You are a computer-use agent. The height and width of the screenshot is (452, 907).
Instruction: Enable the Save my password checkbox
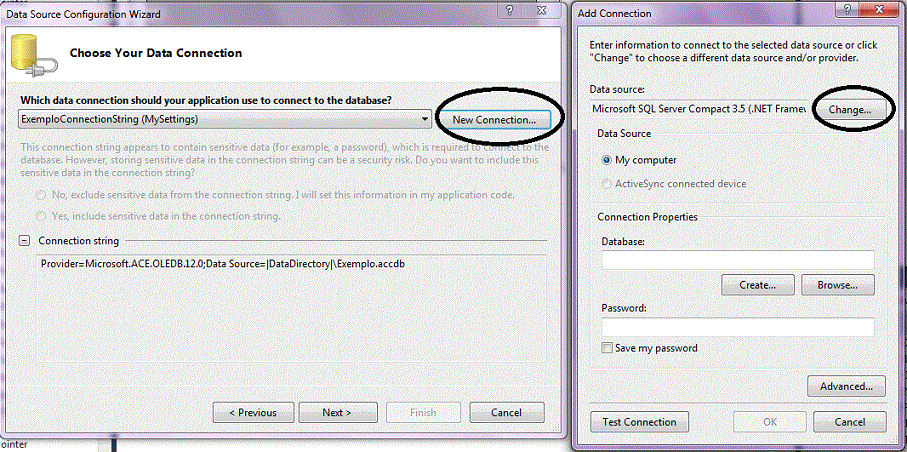(608, 348)
